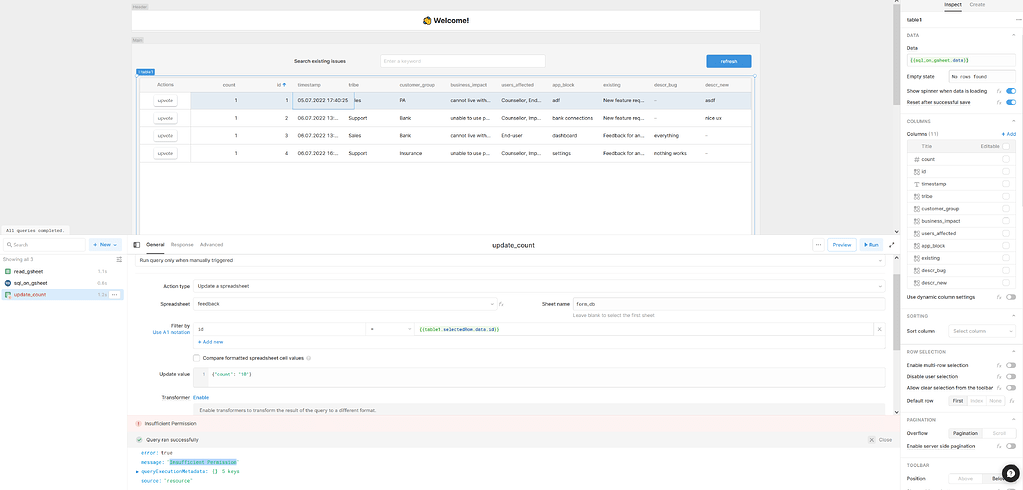
Task: Open the query's three-dot menu beside Preview
Action: coord(818,244)
